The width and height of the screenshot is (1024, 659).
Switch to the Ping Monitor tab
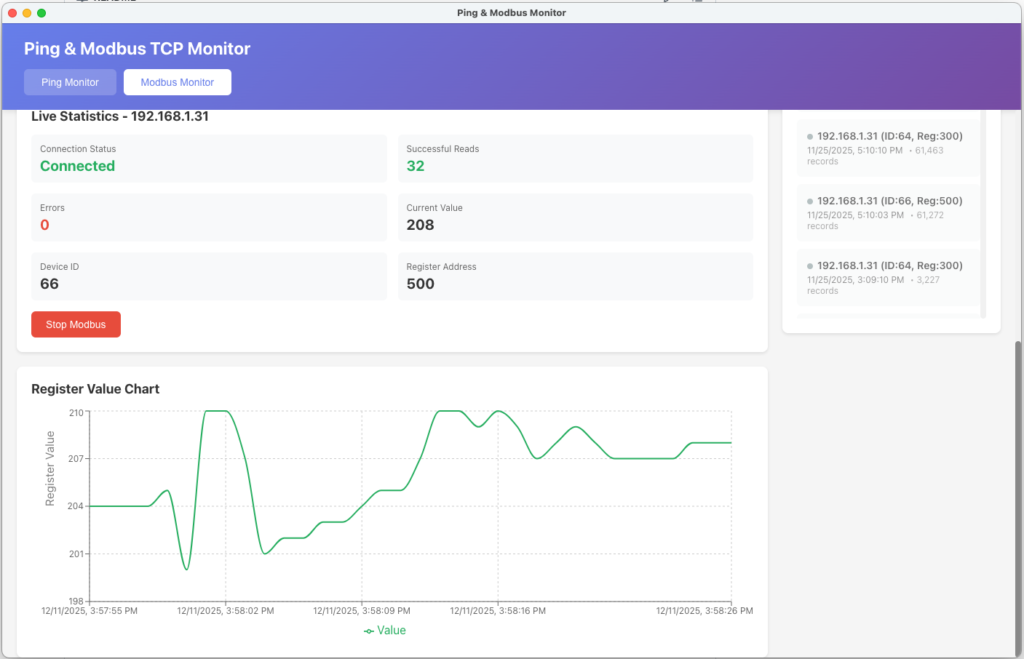click(x=70, y=82)
